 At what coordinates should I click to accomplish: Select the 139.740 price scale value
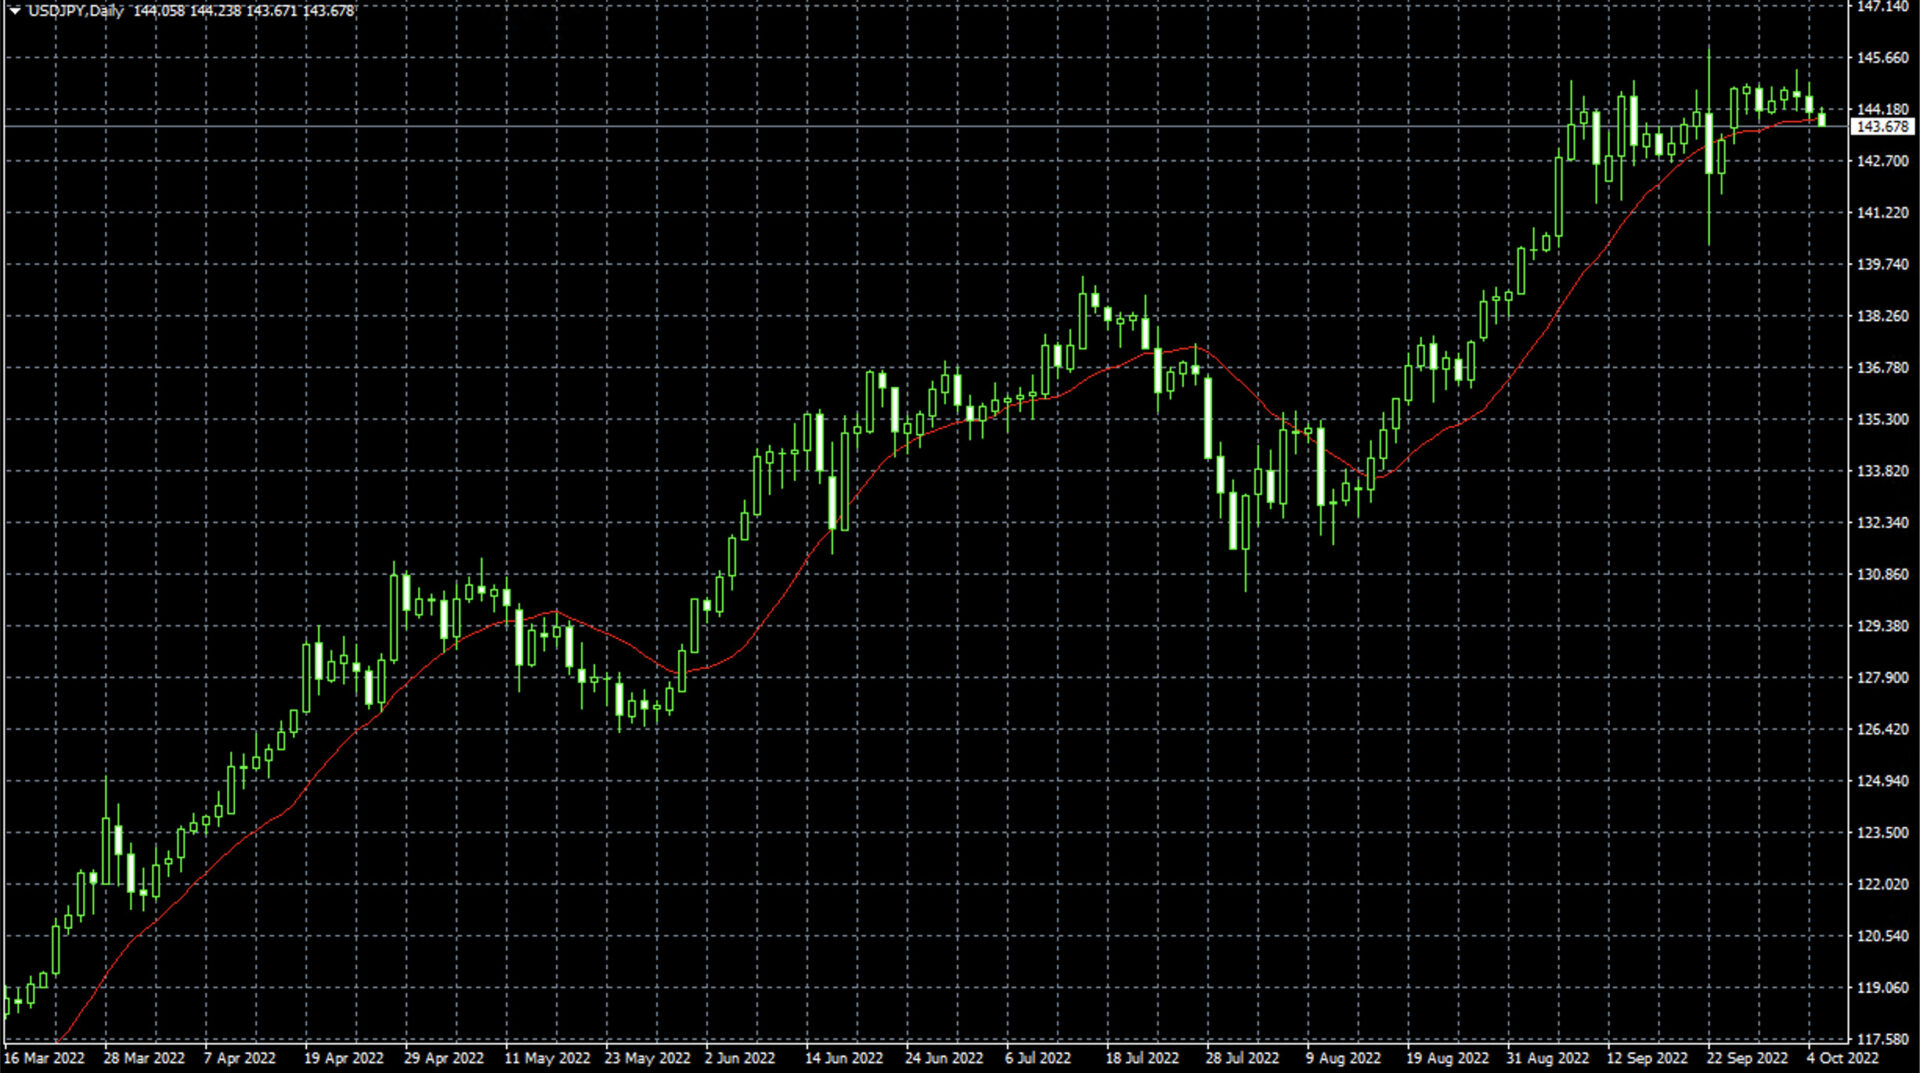(x=1882, y=265)
